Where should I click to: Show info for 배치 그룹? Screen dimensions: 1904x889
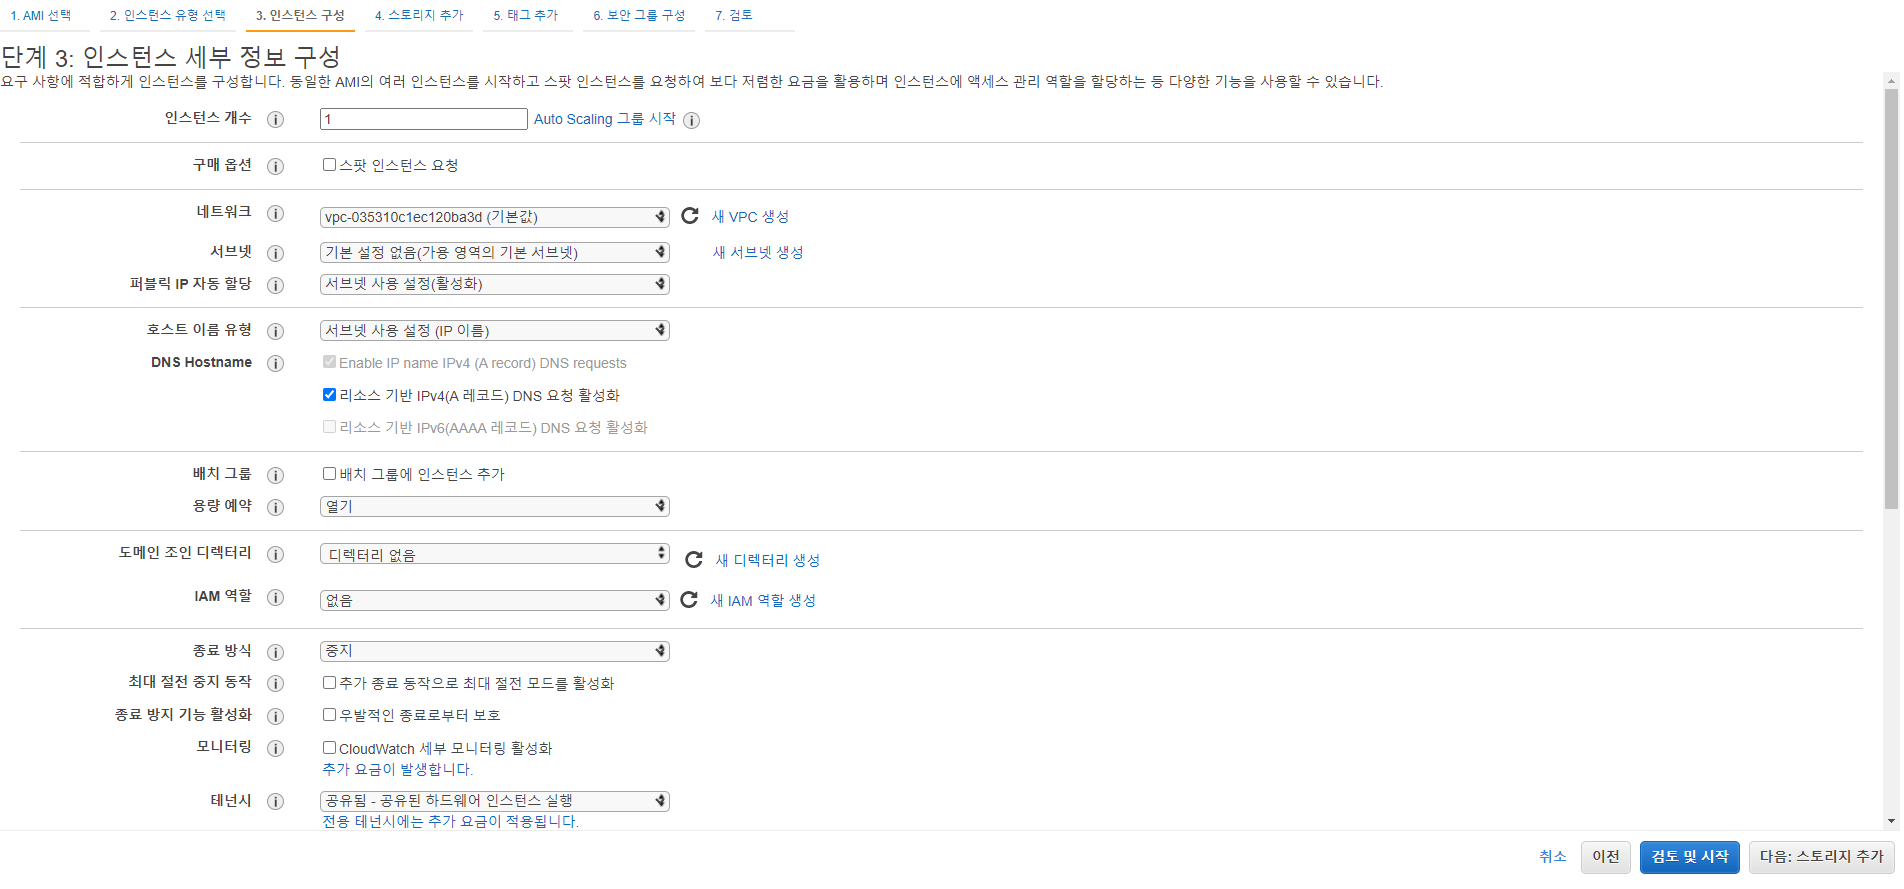(276, 475)
